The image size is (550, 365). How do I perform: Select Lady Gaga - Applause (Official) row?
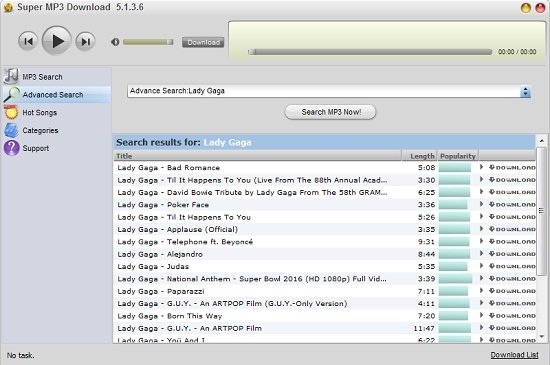pyautogui.click(x=324, y=229)
